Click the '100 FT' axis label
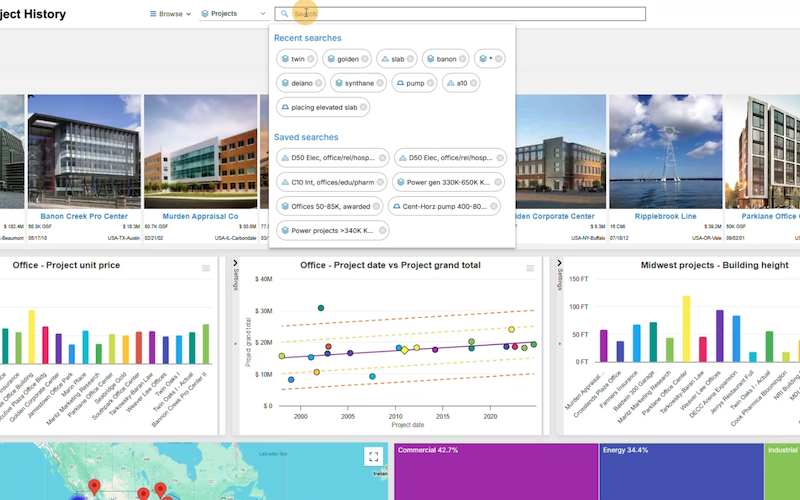This screenshot has height=500, width=800. pyautogui.click(x=579, y=307)
